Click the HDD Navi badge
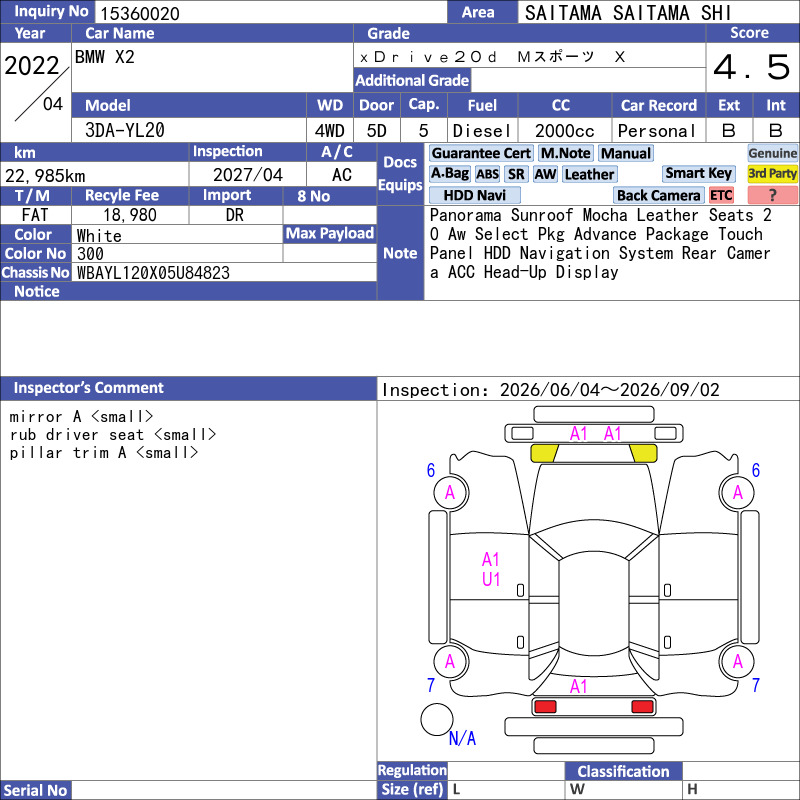 coord(474,195)
